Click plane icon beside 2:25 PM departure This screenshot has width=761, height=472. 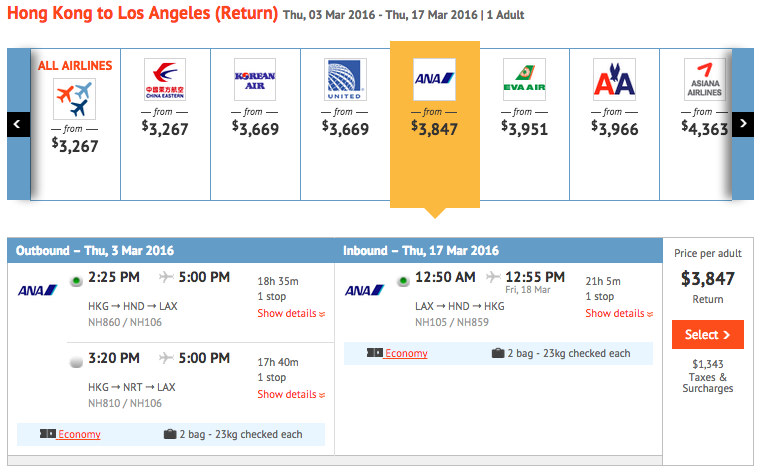166,277
